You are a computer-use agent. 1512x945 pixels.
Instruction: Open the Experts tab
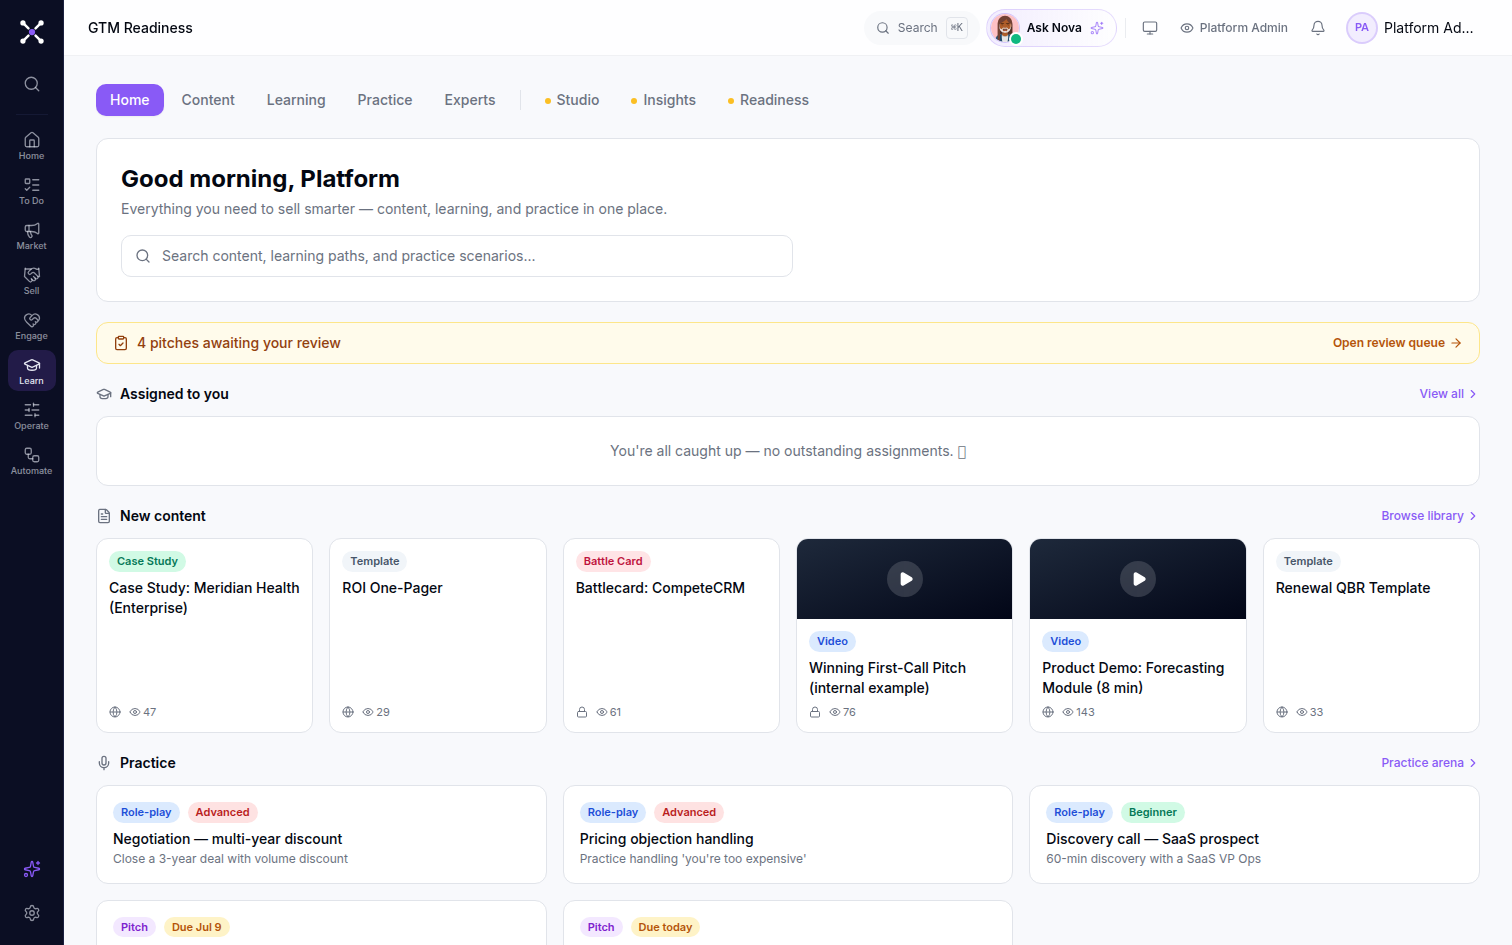click(x=470, y=100)
